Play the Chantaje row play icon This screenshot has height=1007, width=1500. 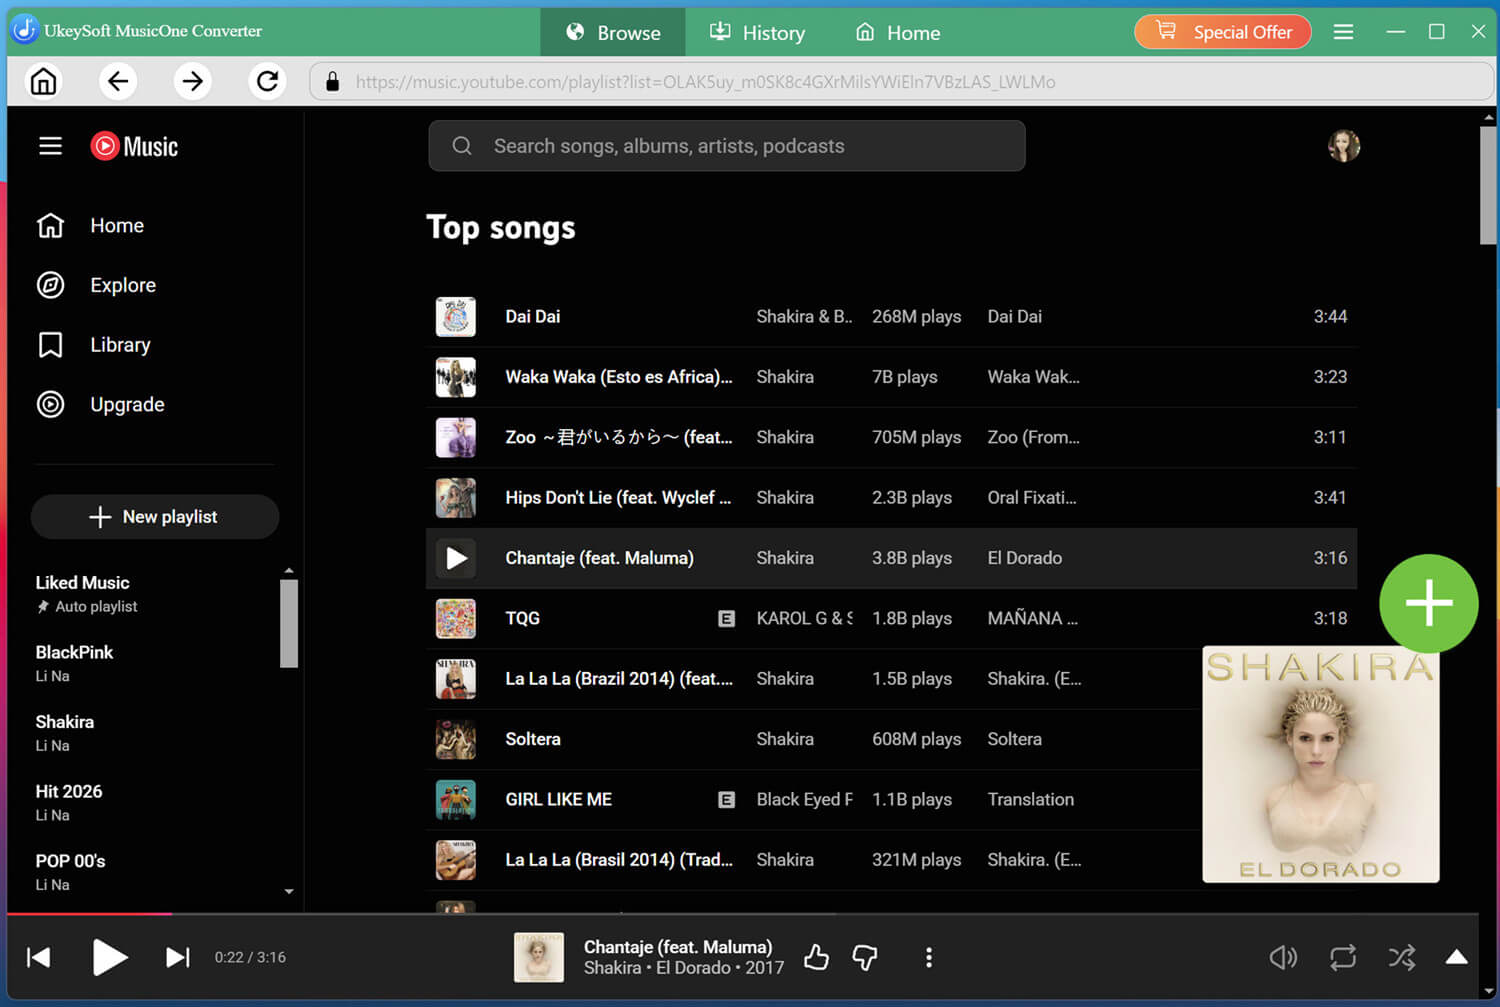(456, 558)
